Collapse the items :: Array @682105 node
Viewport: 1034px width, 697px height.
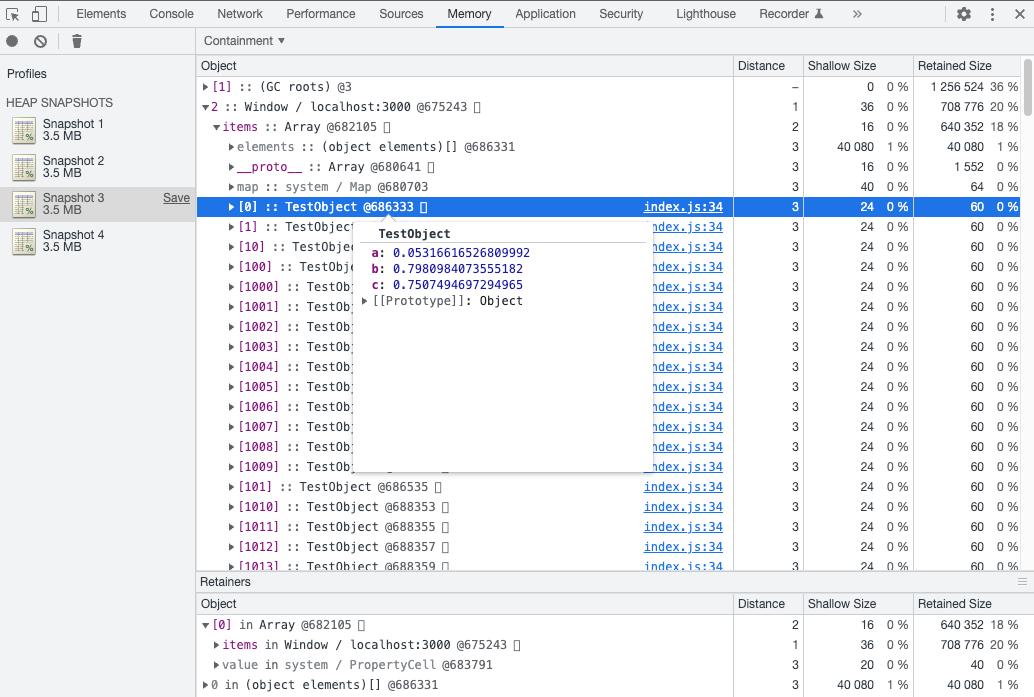click(x=217, y=127)
